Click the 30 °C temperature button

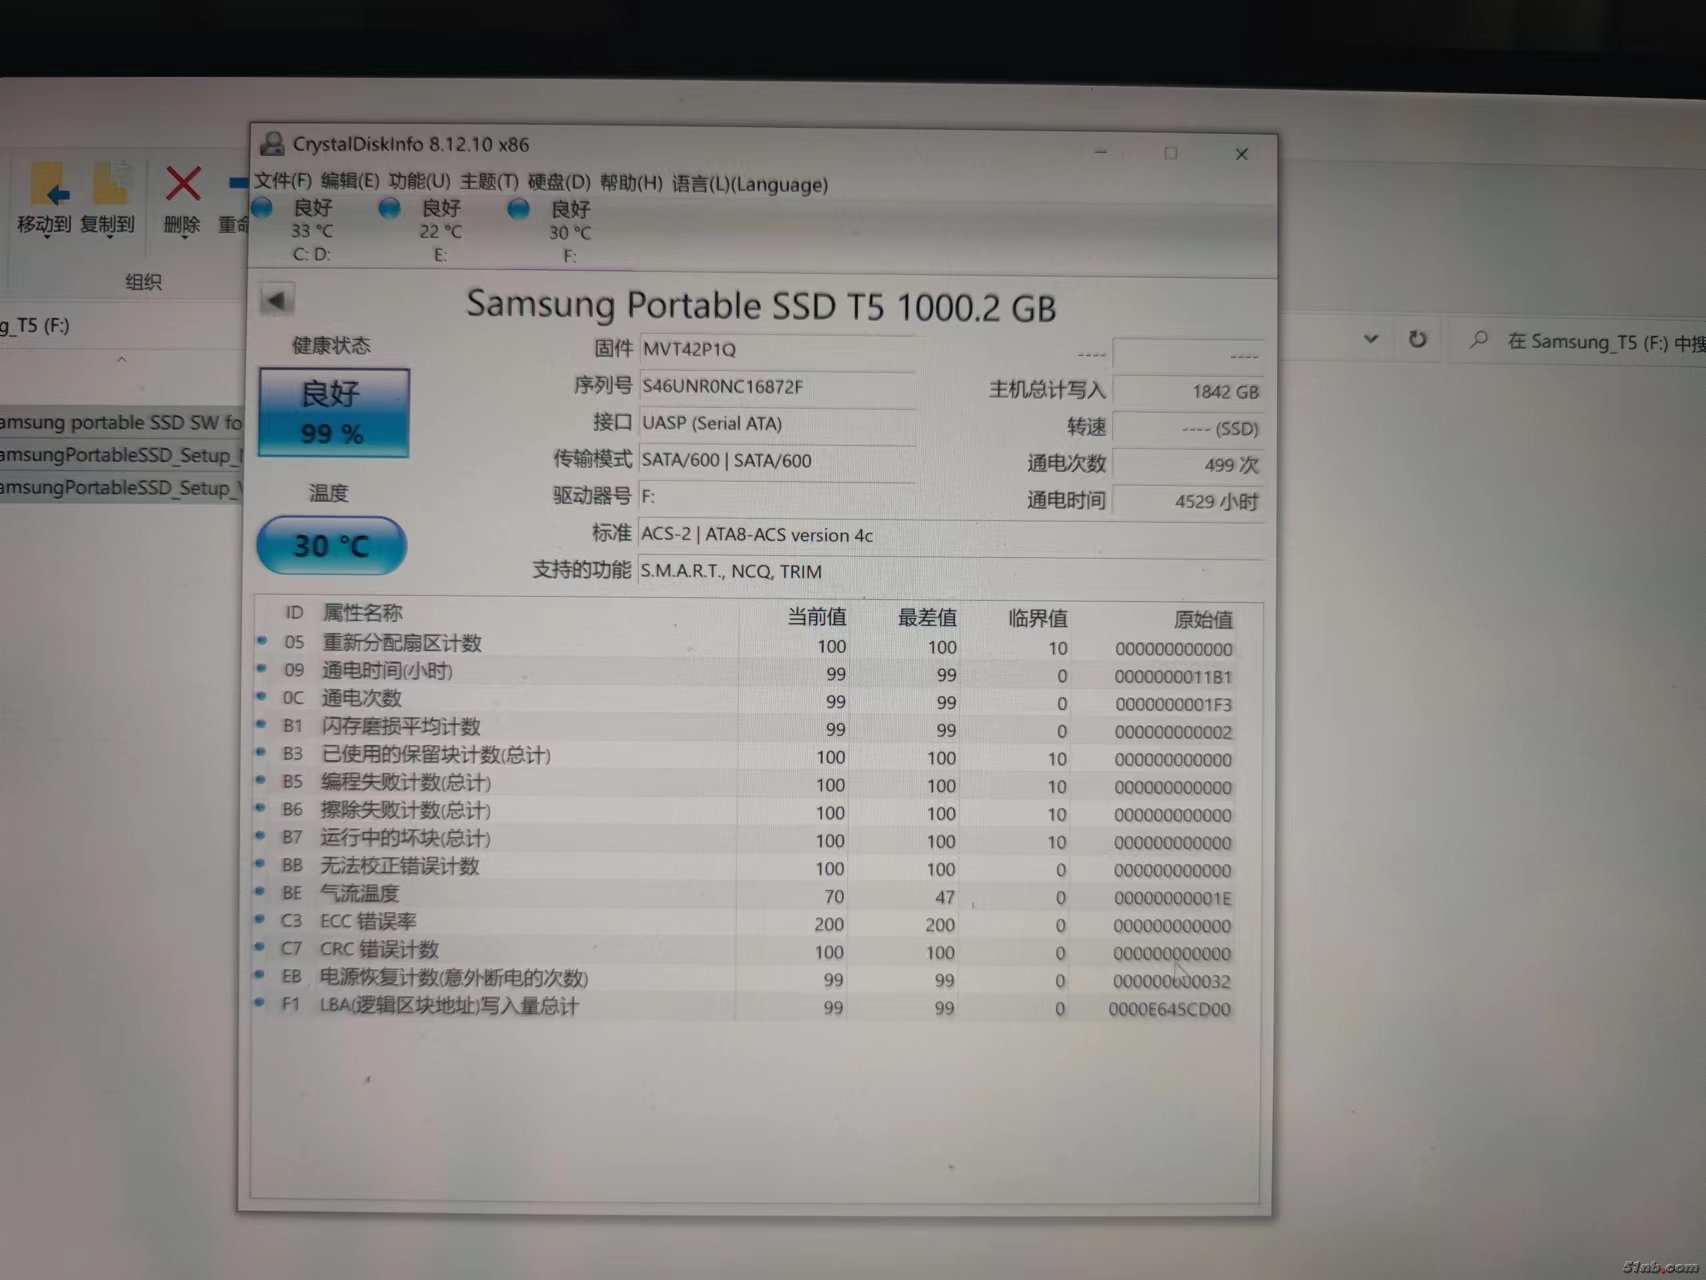[332, 545]
